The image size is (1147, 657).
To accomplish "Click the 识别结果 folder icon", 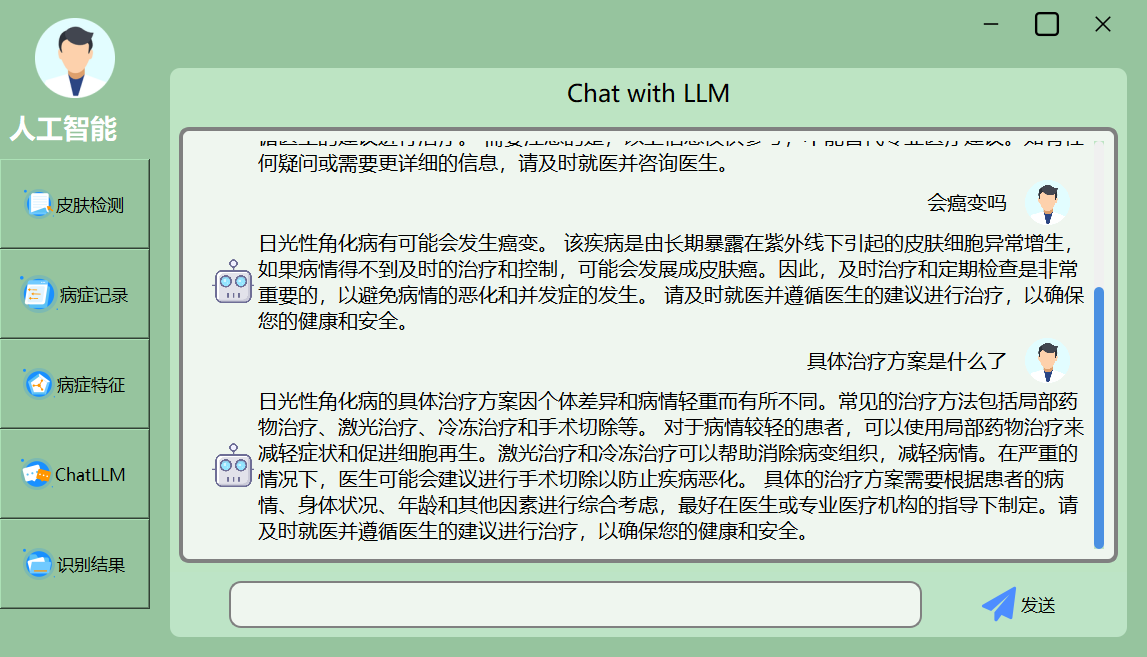I will (x=38, y=564).
